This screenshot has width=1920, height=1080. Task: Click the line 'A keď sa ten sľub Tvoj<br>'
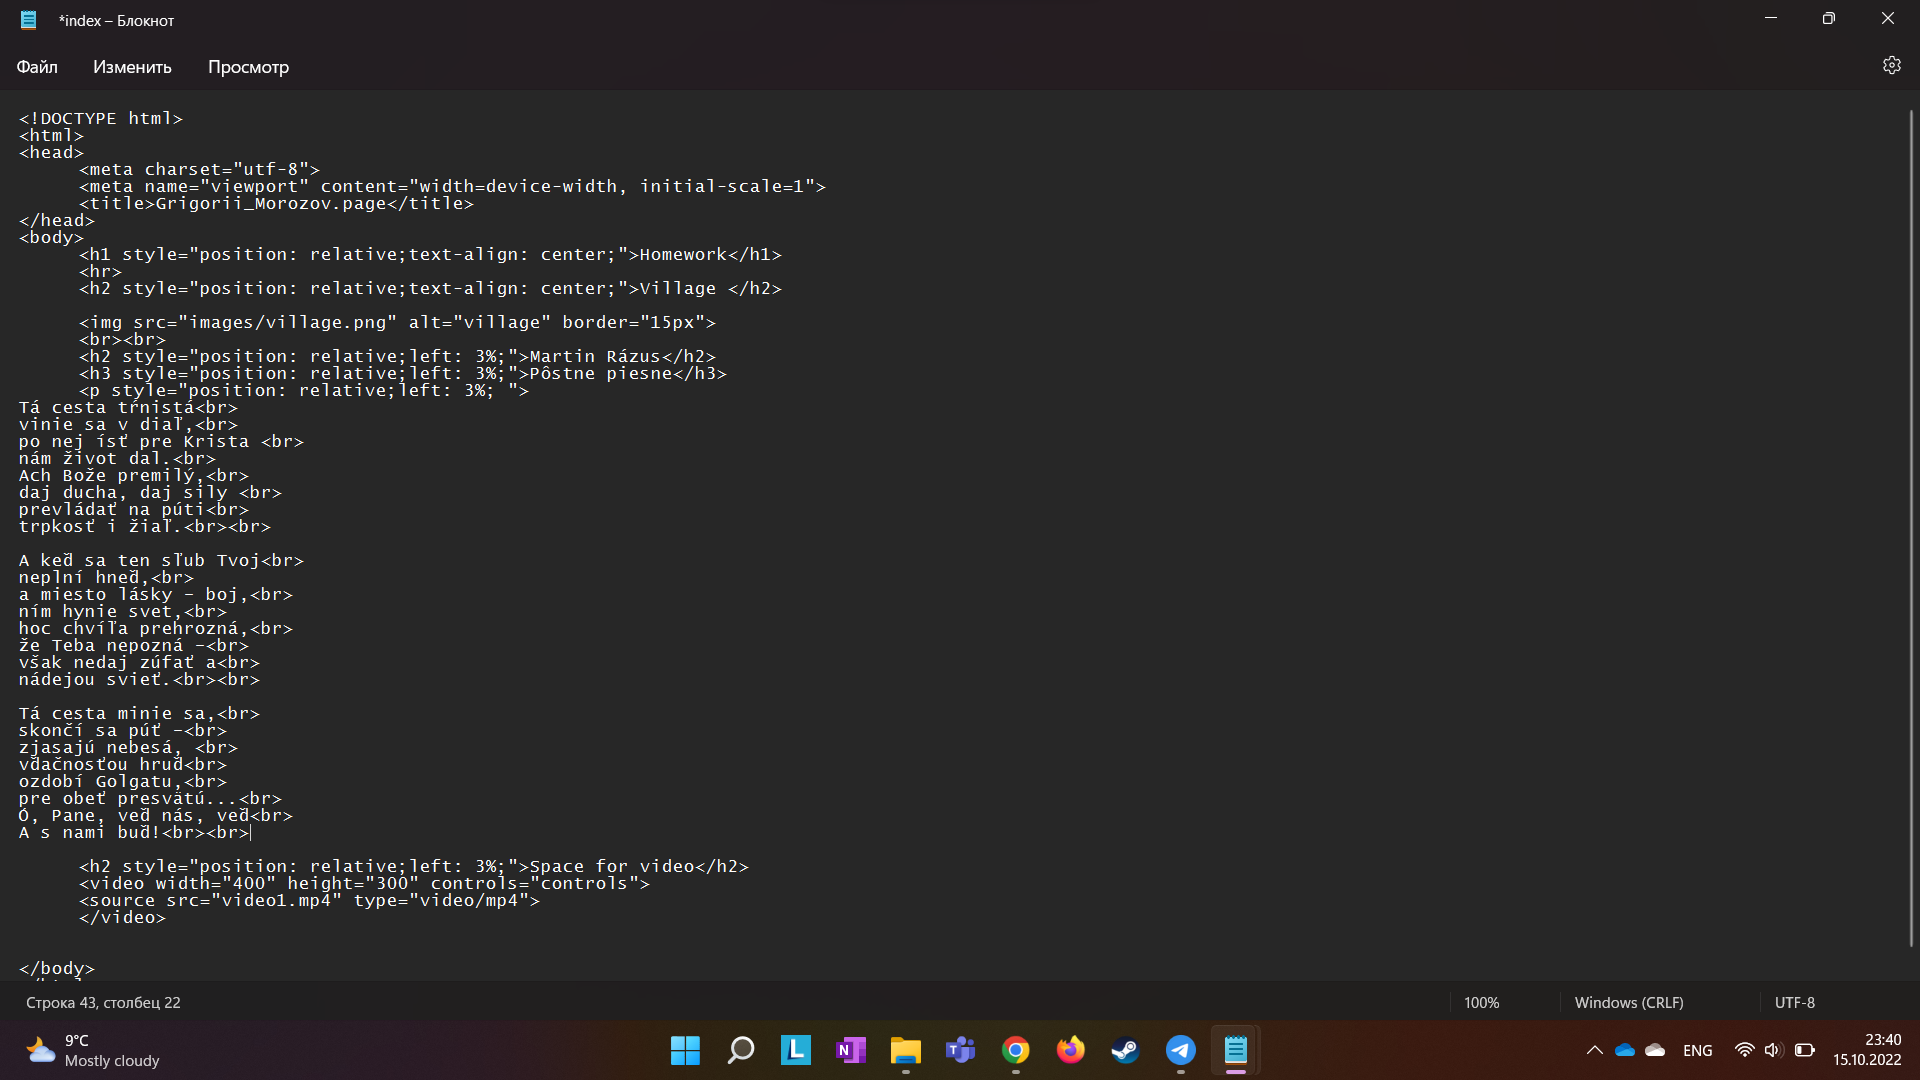161,560
